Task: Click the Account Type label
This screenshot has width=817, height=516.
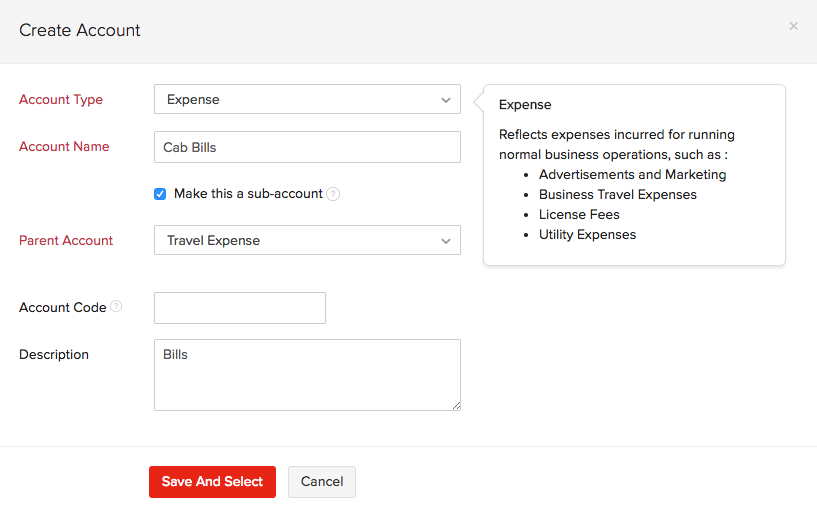Action: (x=61, y=100)
